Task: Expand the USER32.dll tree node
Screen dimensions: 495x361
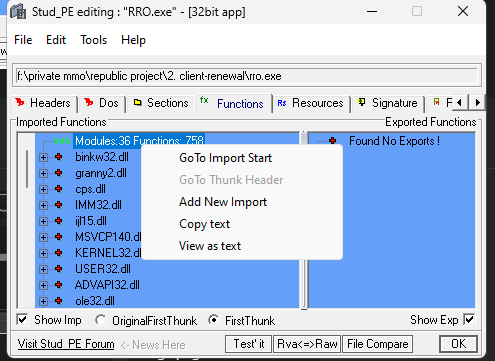Action: 43,269
